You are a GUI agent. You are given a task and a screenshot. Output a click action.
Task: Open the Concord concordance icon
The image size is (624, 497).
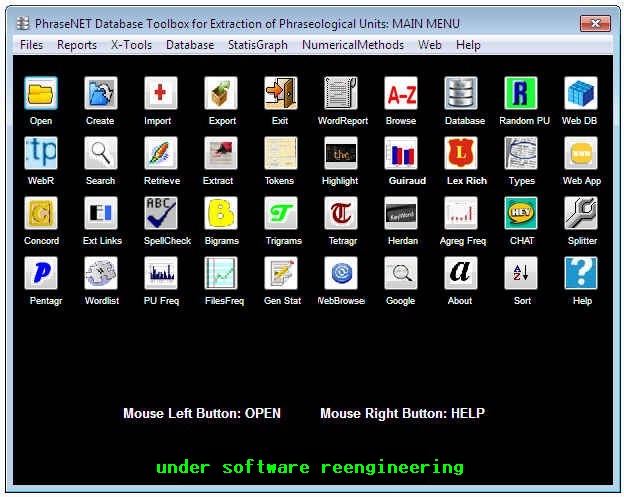tap(41, 214)
